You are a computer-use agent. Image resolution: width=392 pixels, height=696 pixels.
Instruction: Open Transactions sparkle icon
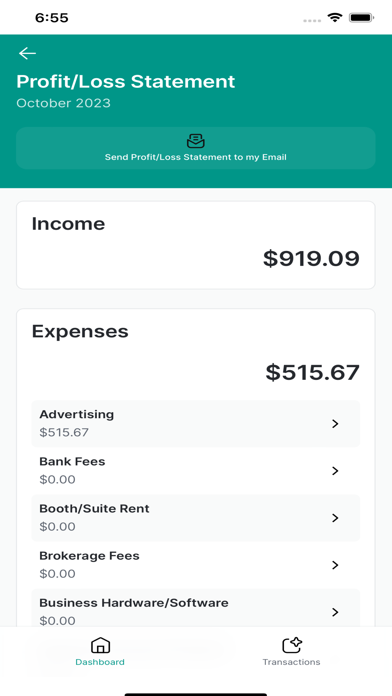pos(292,645)
